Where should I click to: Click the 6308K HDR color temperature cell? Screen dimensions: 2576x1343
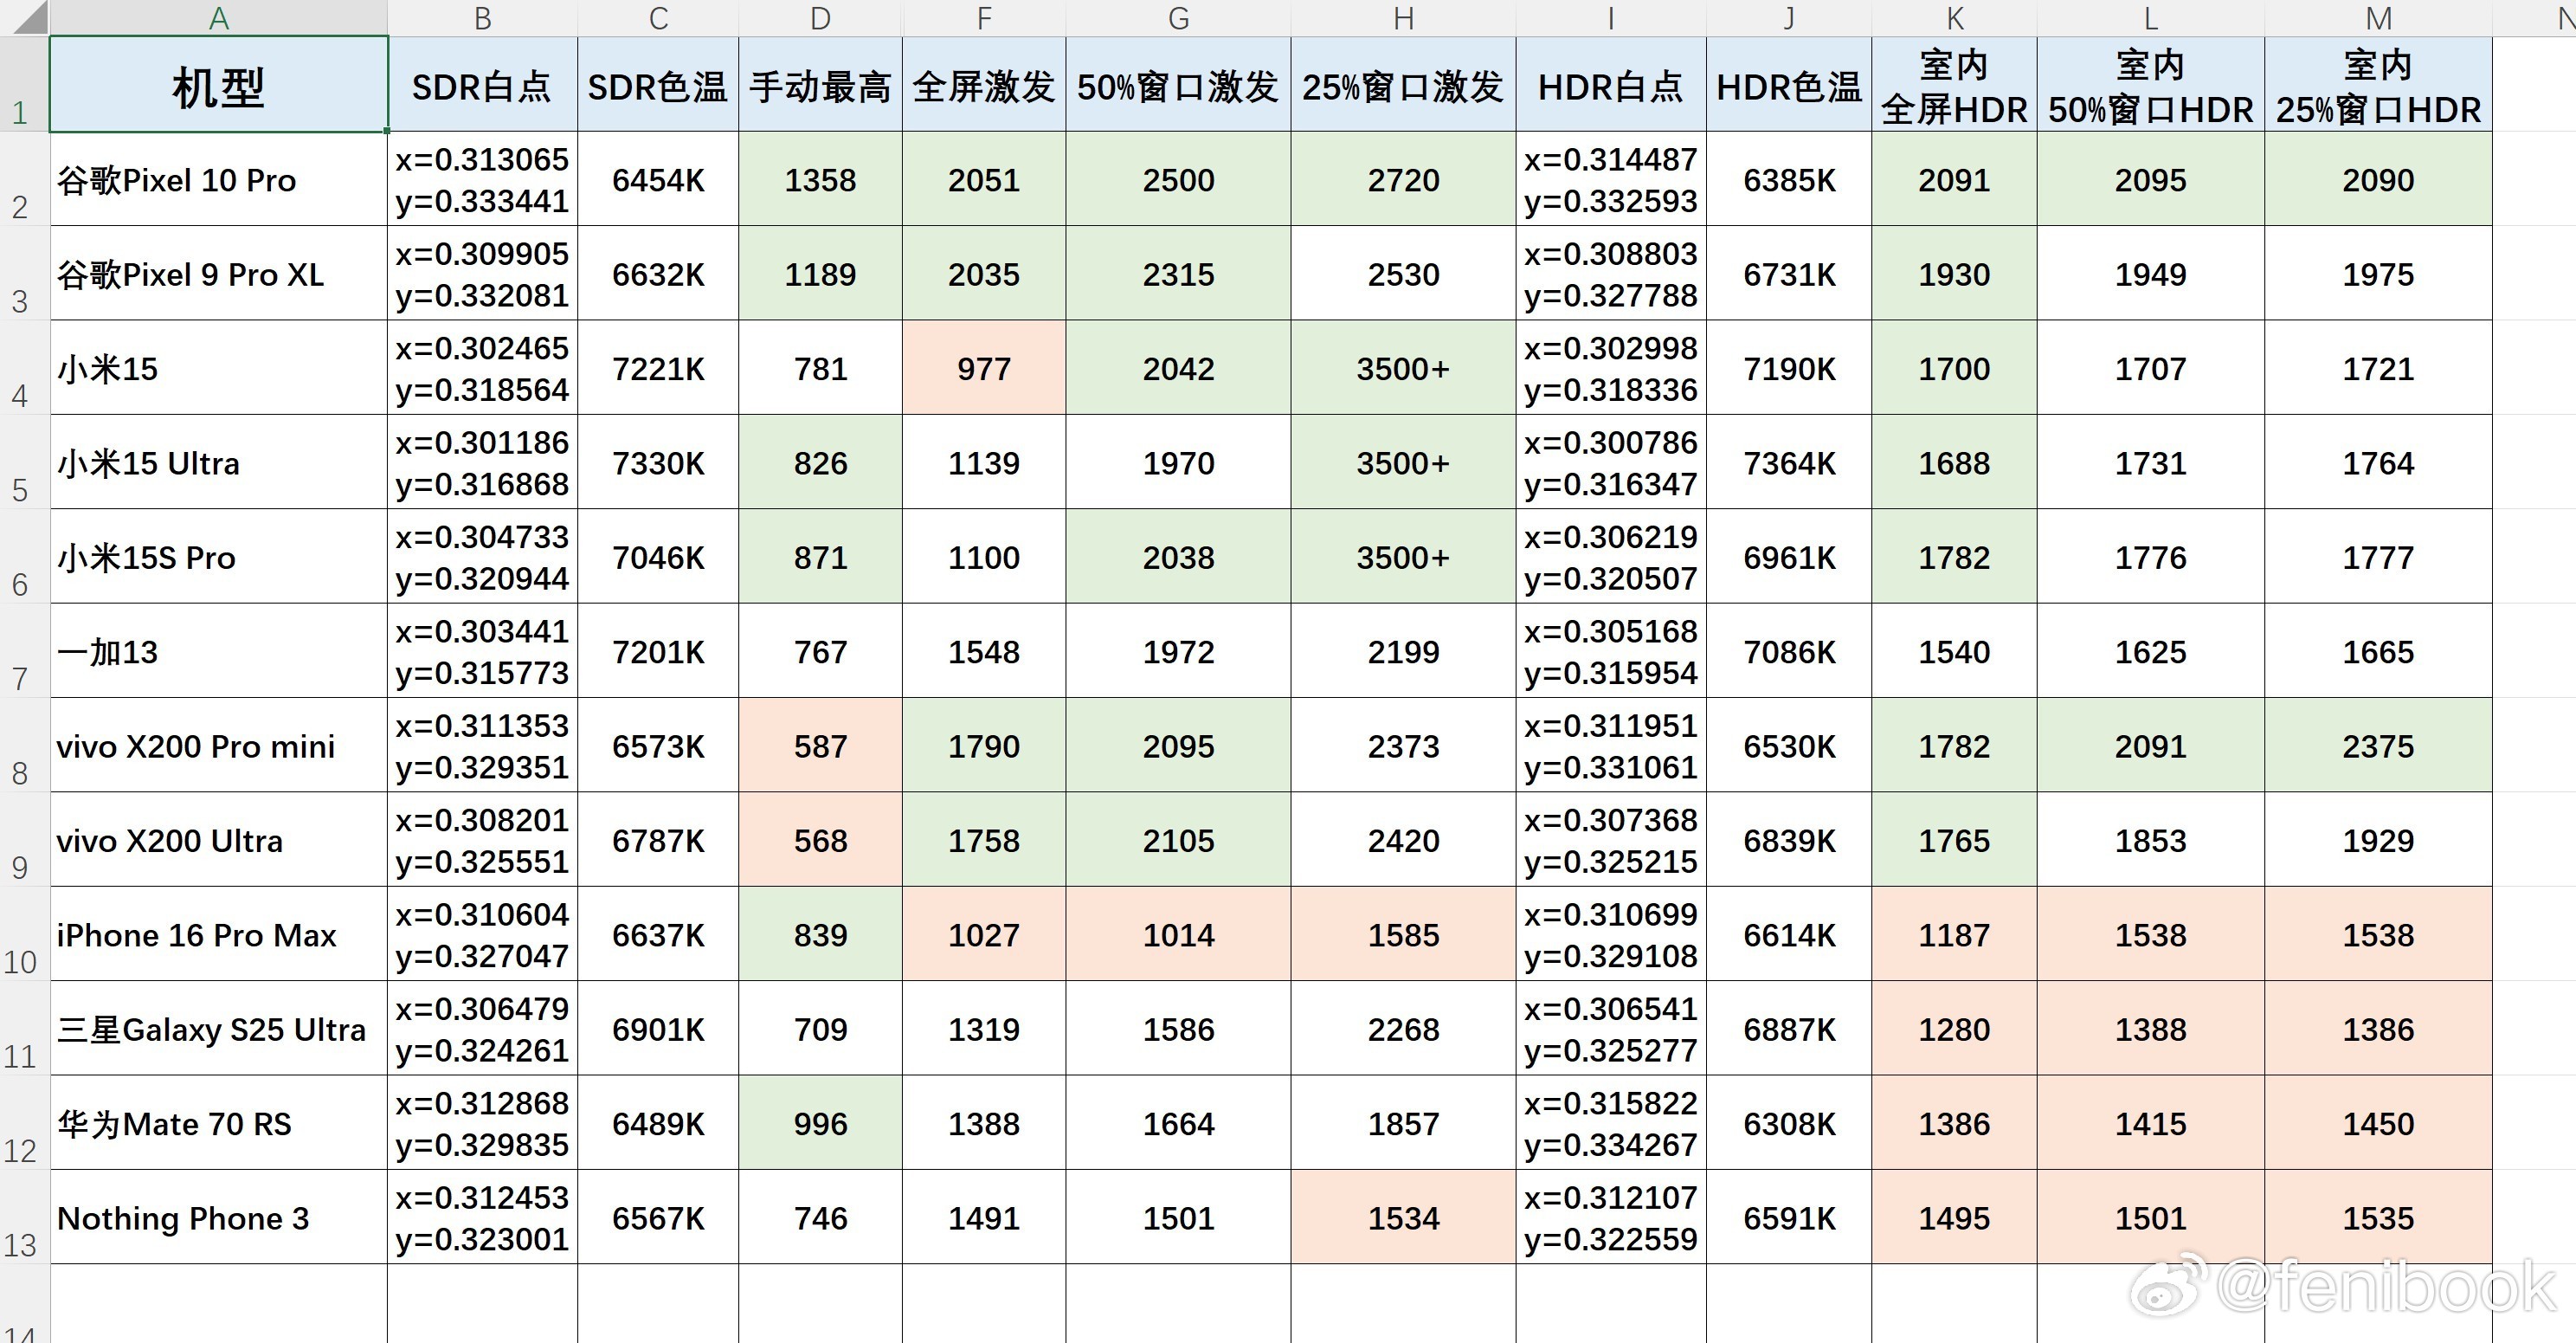[1789, 1123]
